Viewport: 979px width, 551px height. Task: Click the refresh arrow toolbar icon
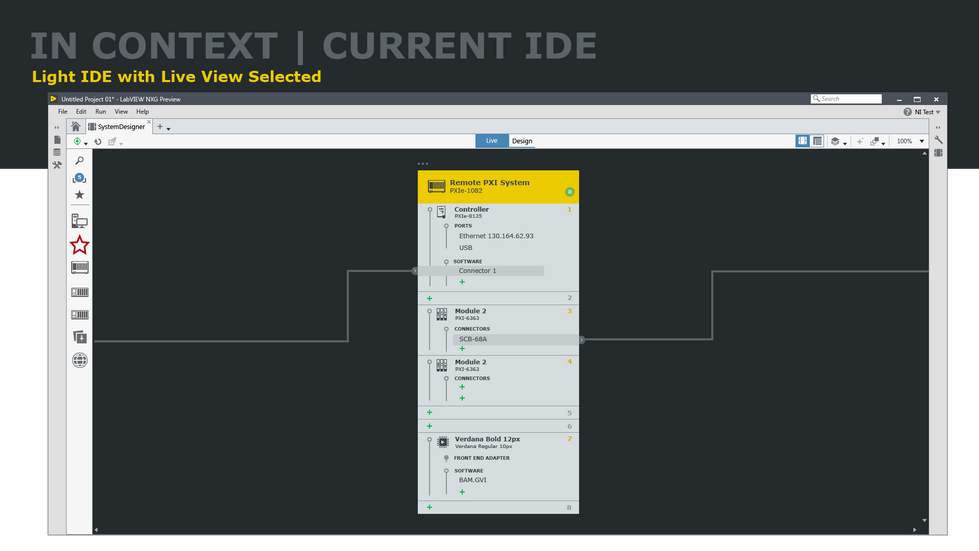pyautogui.click(x=98, y=142)
